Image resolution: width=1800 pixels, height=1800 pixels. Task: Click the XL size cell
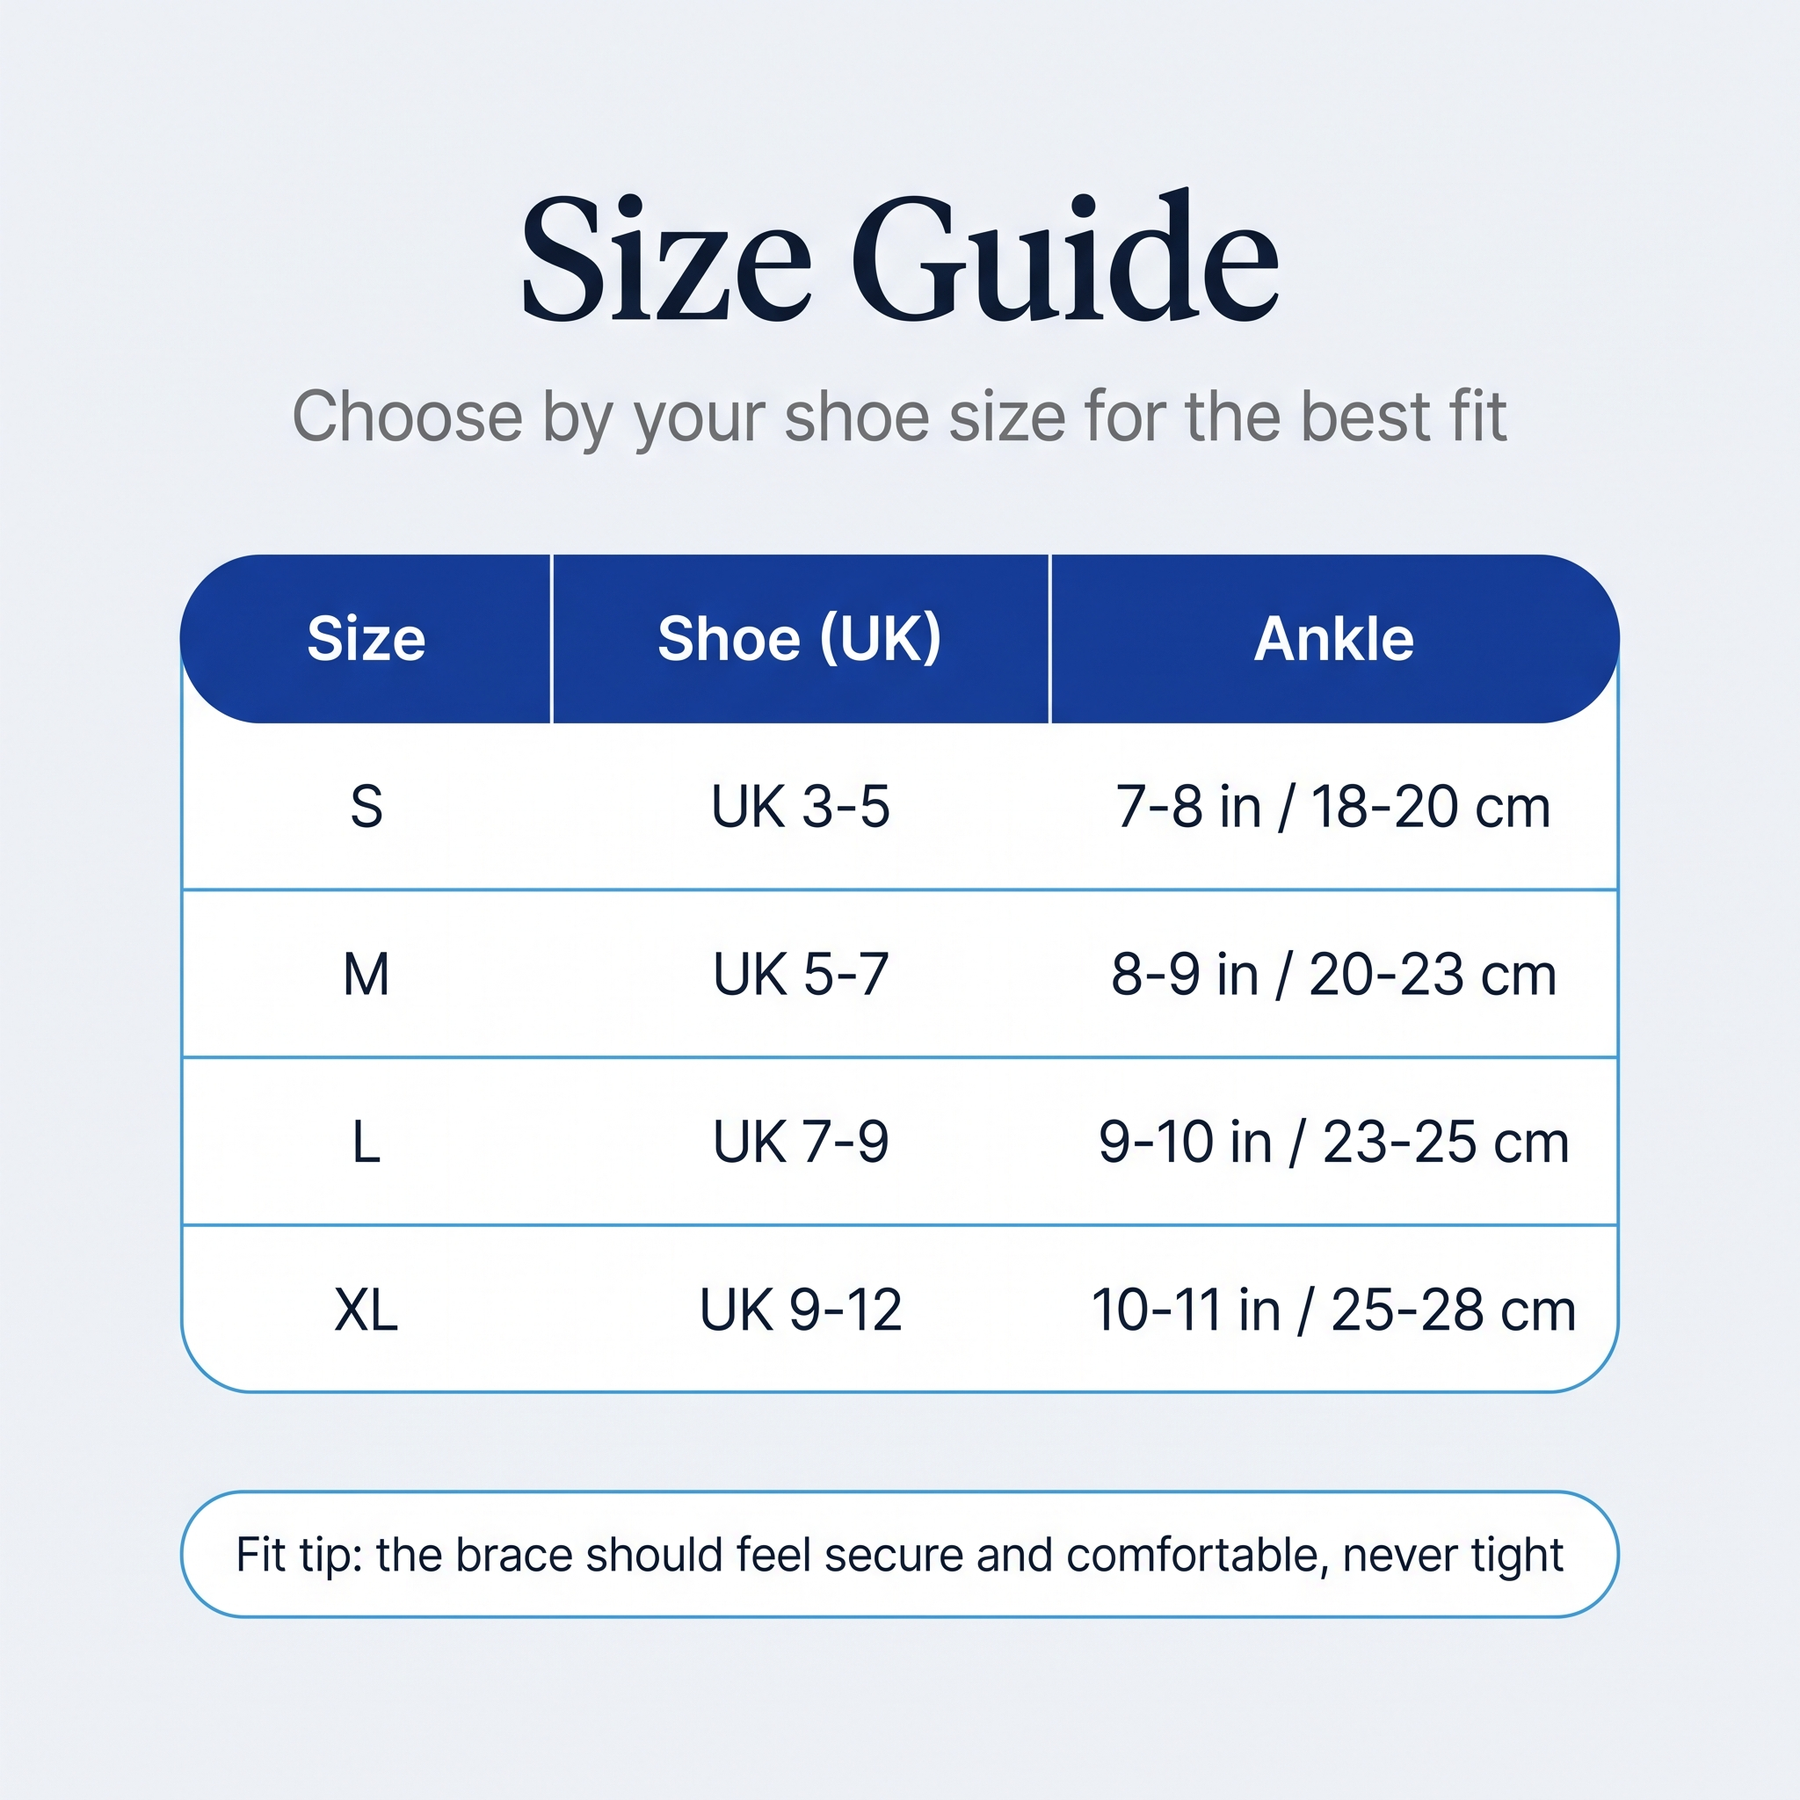[x=366, y=1310]
